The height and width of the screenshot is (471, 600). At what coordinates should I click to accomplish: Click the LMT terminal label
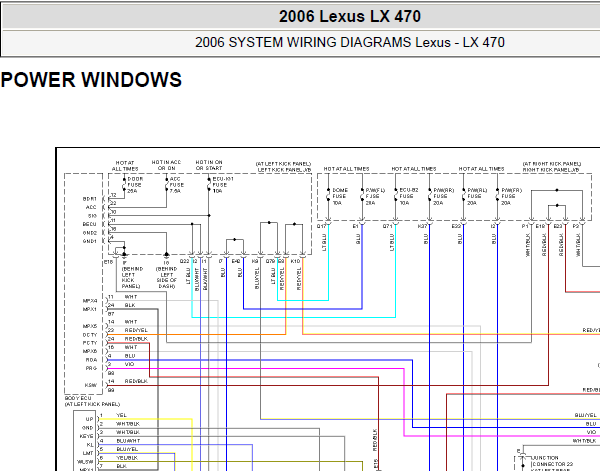[x=88, y=453]
